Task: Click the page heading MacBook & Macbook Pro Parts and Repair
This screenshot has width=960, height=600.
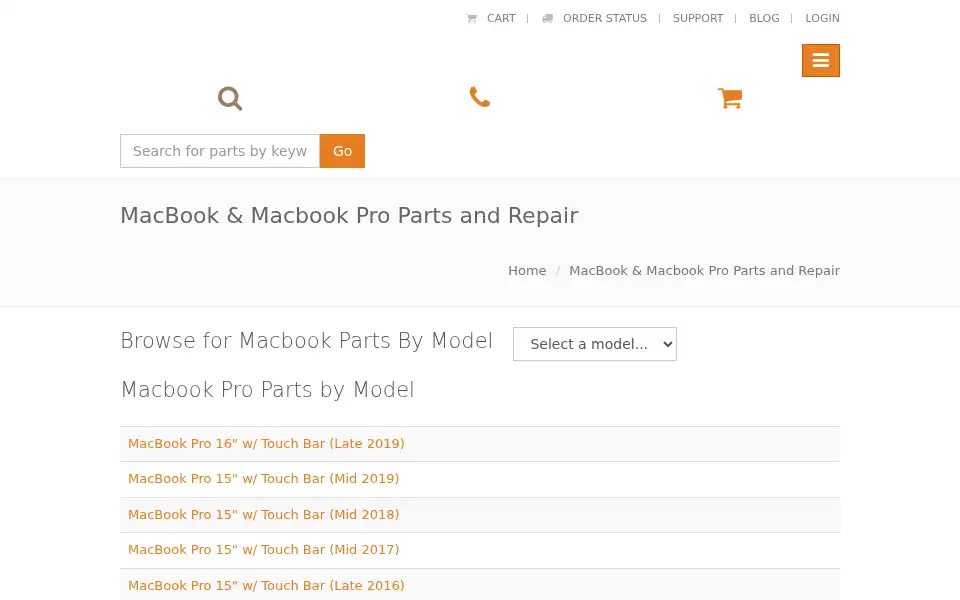Action: 349,216
